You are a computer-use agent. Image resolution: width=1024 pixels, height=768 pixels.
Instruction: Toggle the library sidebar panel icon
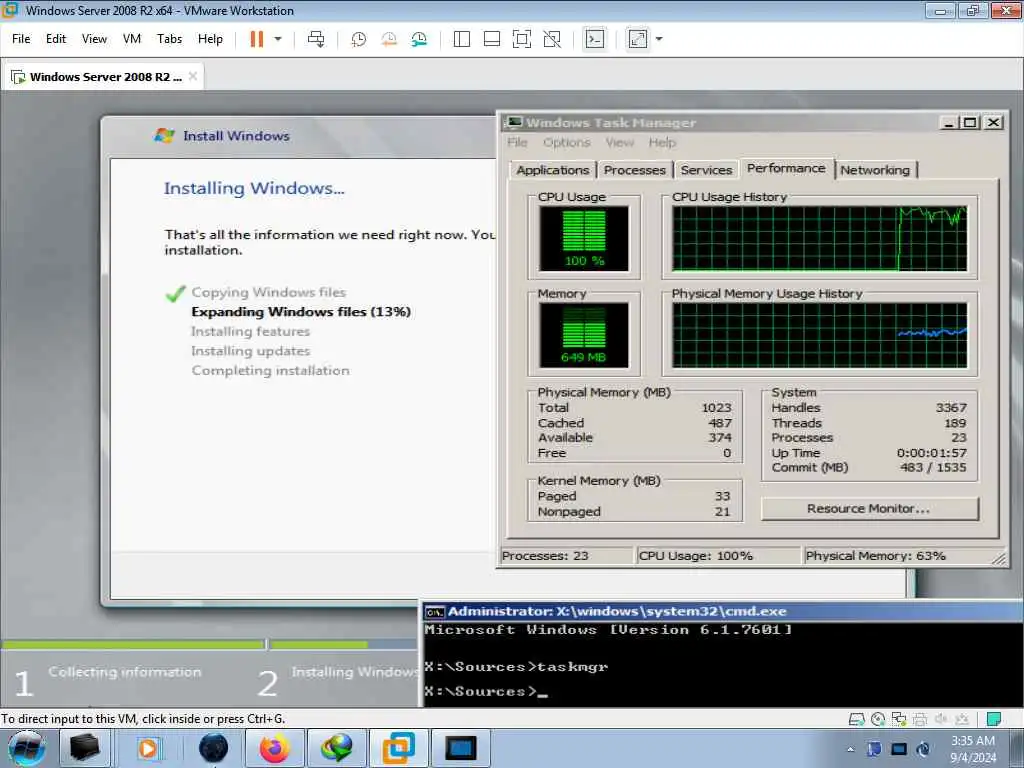[x=462, y=39]
